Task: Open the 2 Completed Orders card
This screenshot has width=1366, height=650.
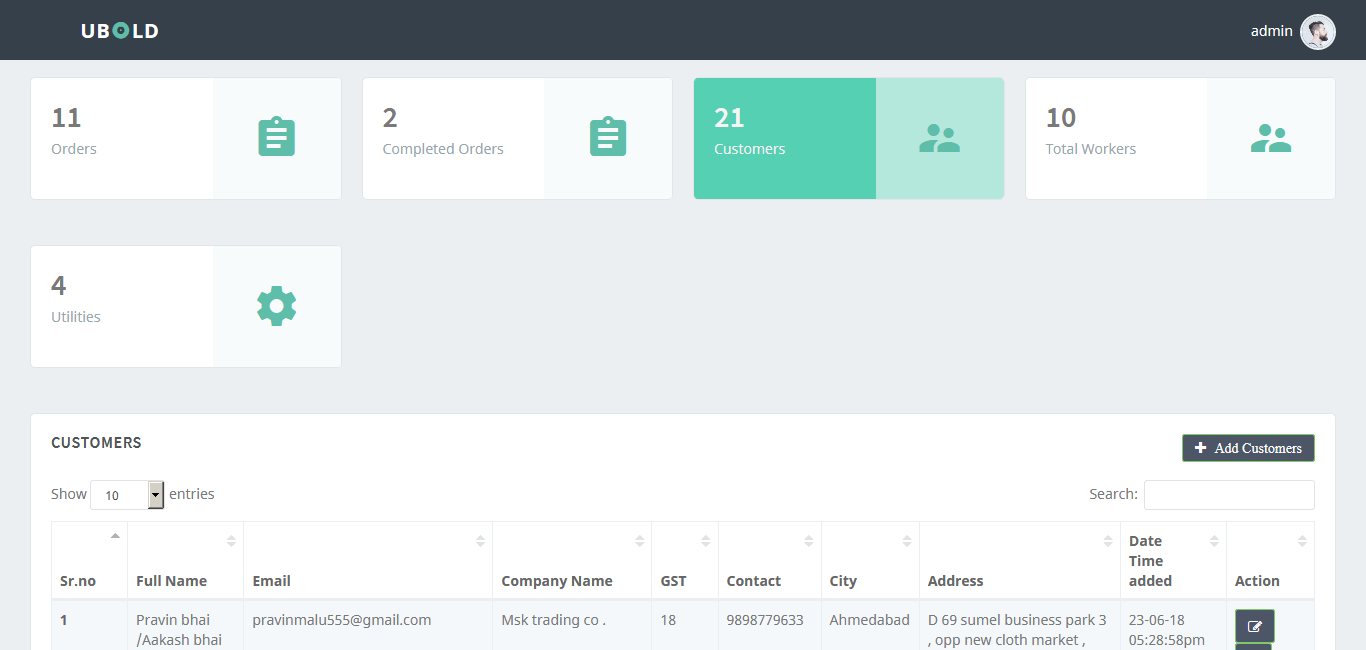Action: point(517,138)
